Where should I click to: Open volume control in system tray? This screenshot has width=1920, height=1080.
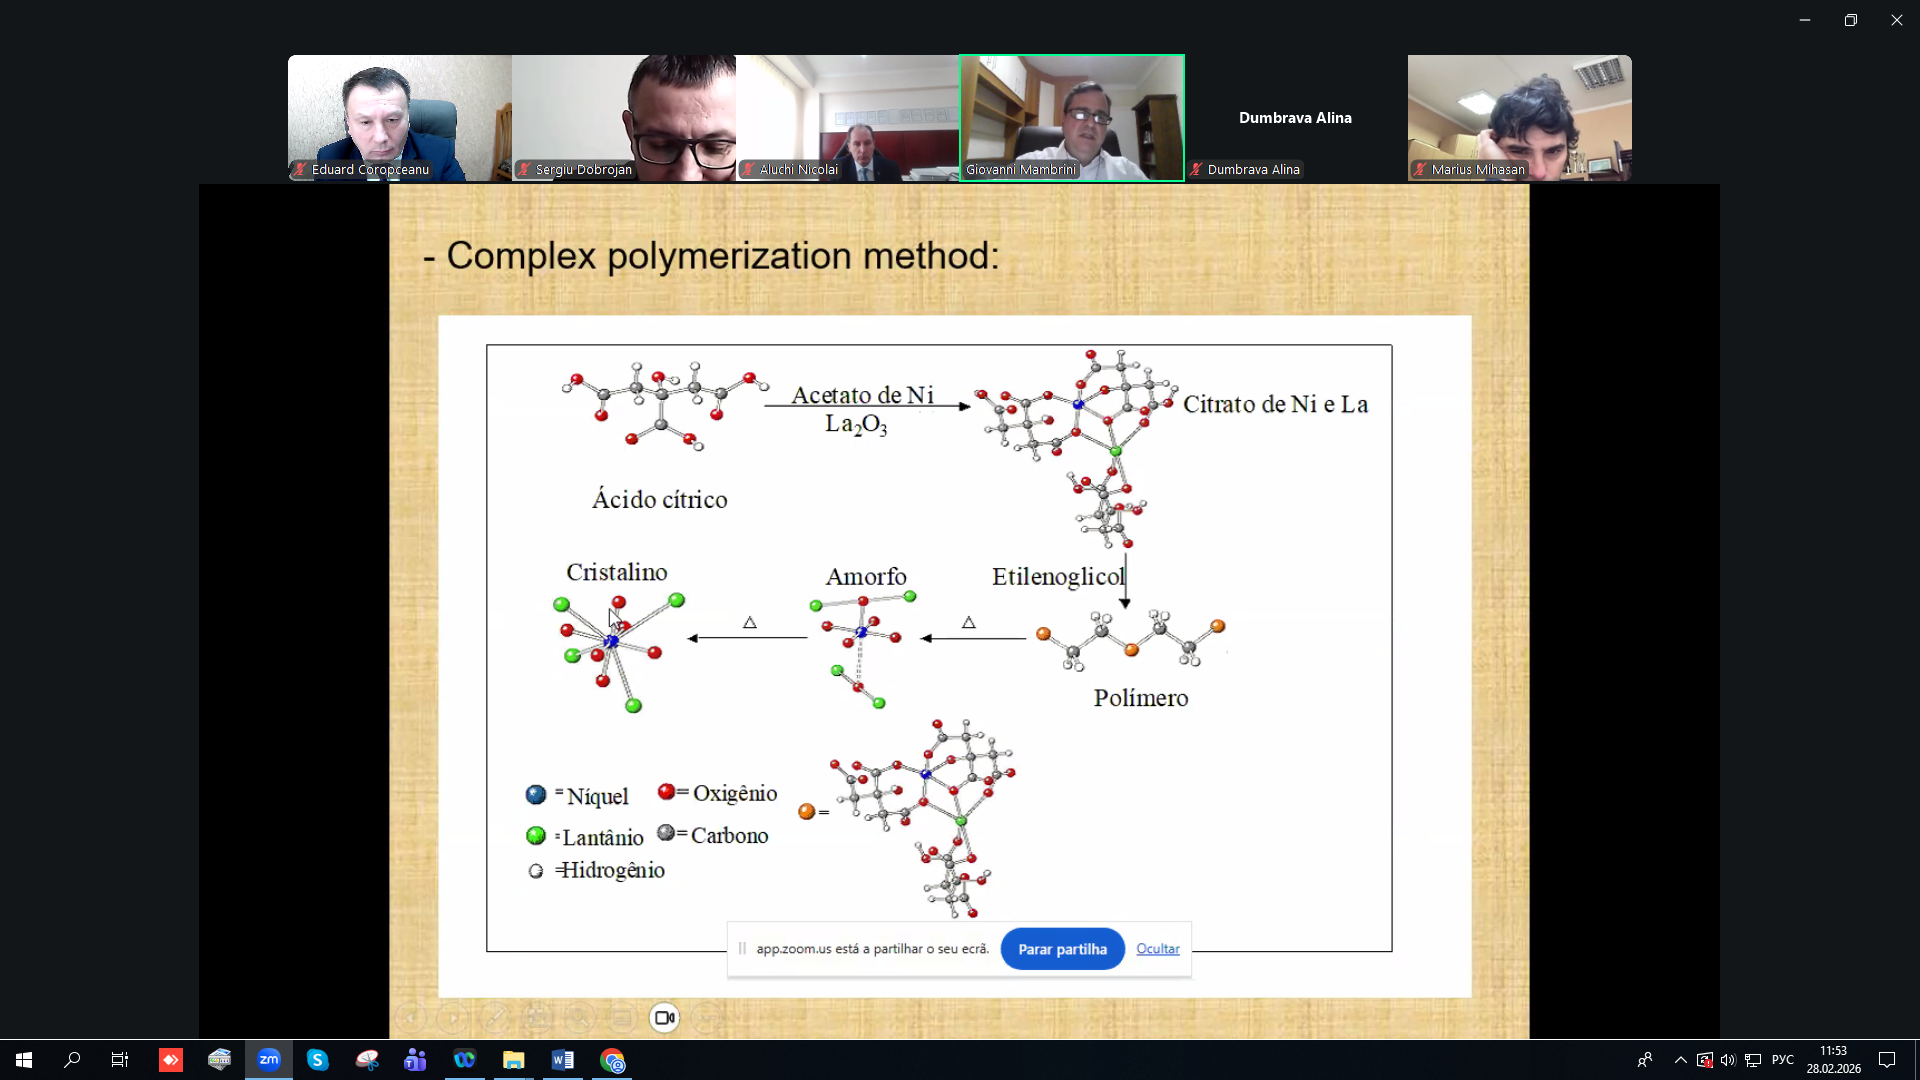(x=1728, y=1060)
